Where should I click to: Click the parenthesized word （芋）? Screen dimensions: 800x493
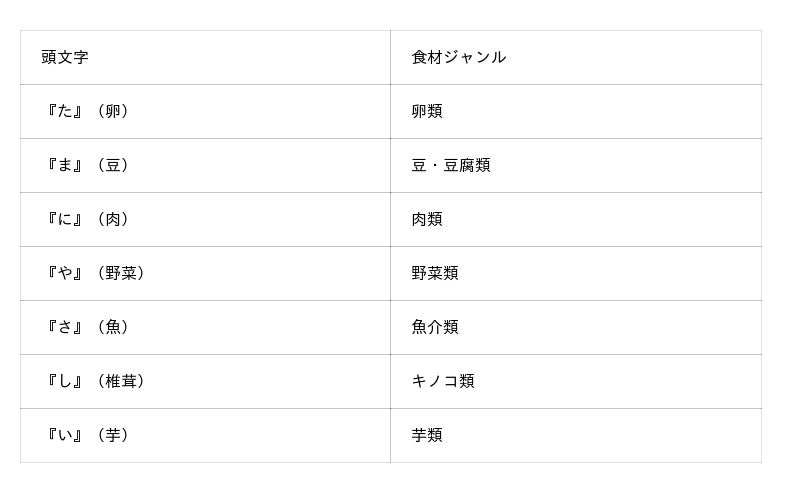click(x=113, y=435)
